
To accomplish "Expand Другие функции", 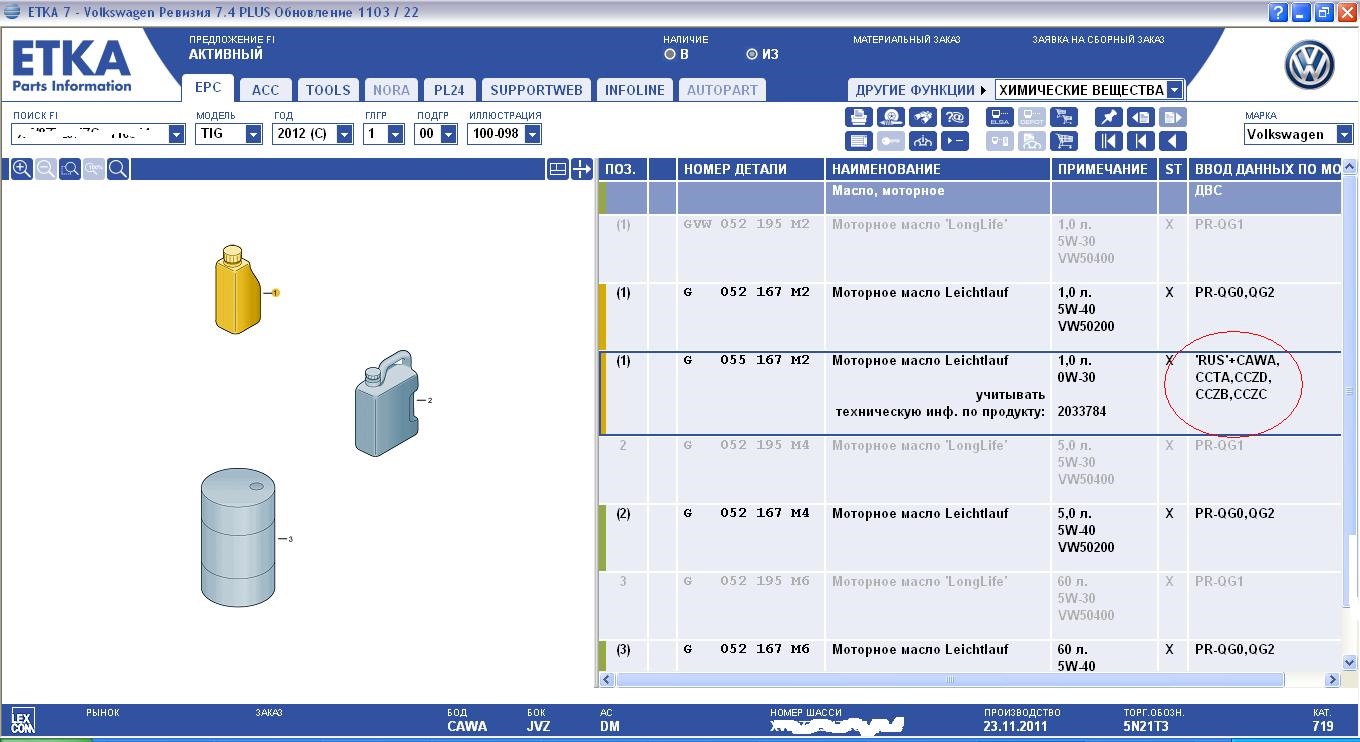I will point(921,90).
